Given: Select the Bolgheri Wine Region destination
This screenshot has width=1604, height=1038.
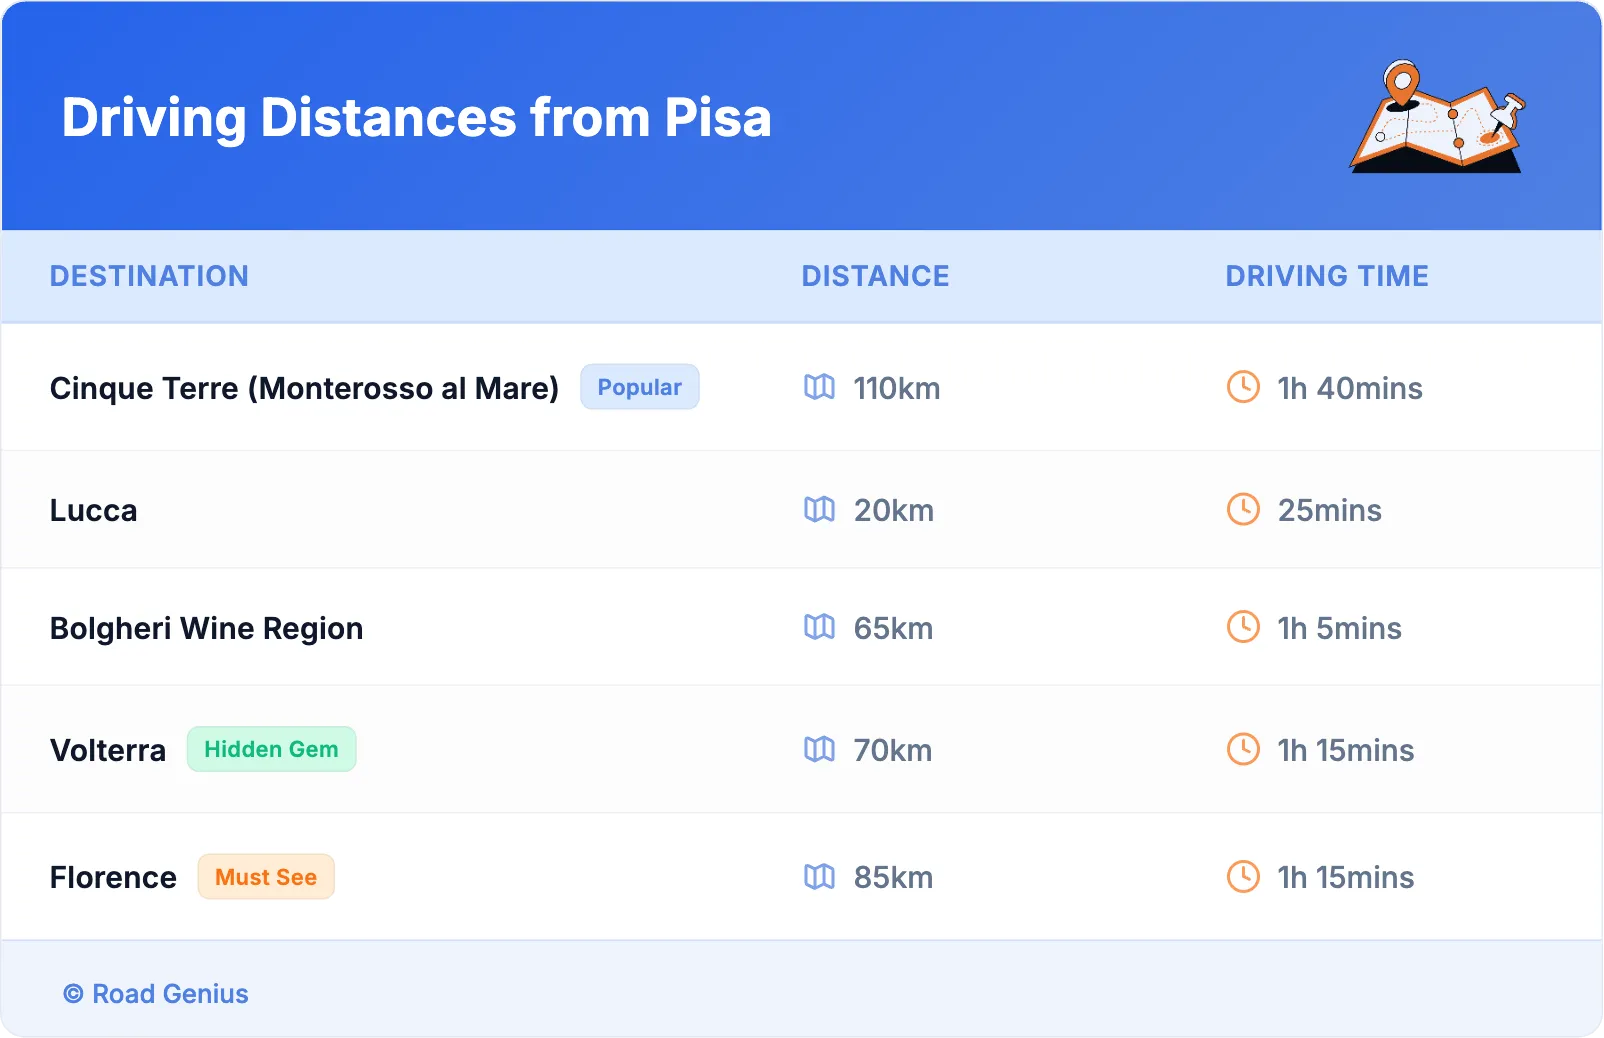Looking at the screenshot, I should [207, 628].
